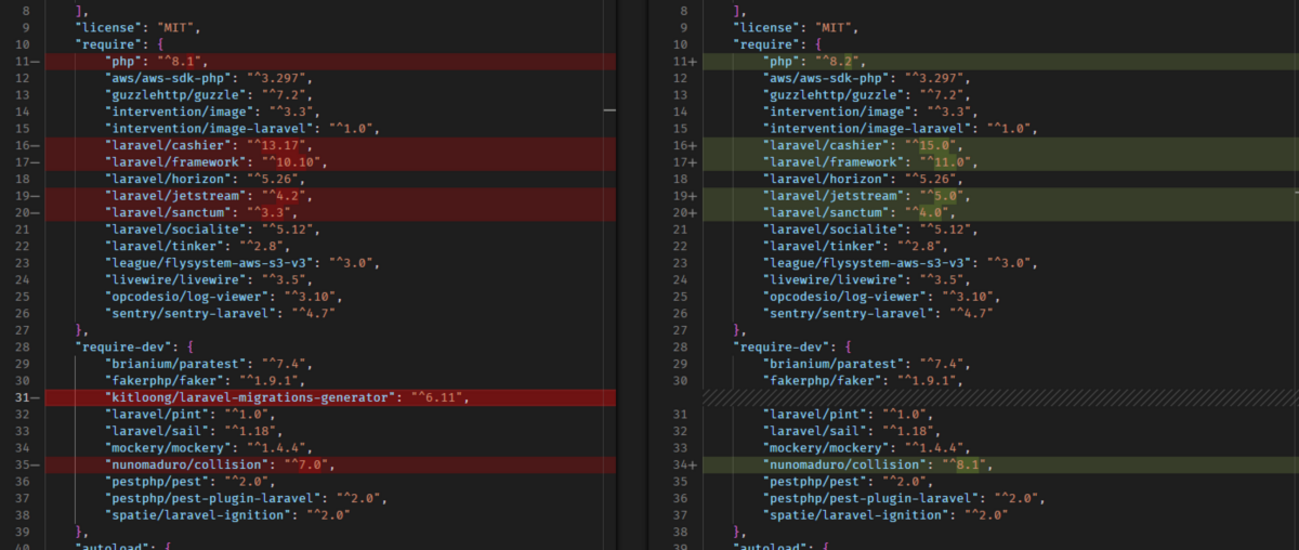Click the added "php": "^8.2" line
Viewport: 1299px width, 550px height.
[x=1001, y=61]
